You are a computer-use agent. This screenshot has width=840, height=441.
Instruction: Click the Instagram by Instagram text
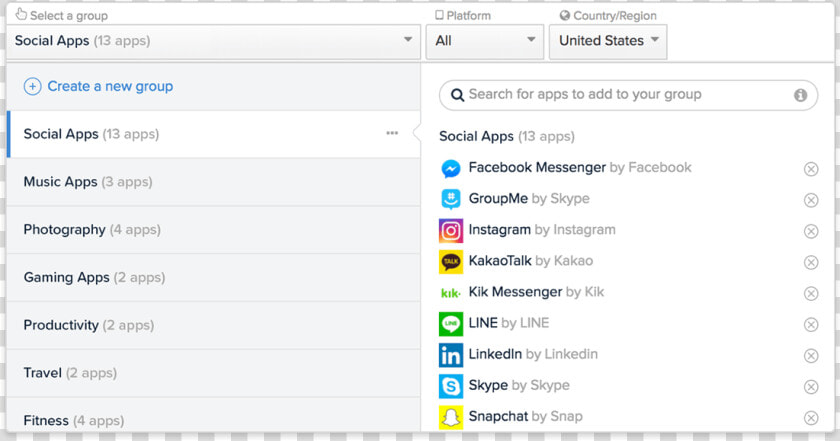(x=542, y=230)
